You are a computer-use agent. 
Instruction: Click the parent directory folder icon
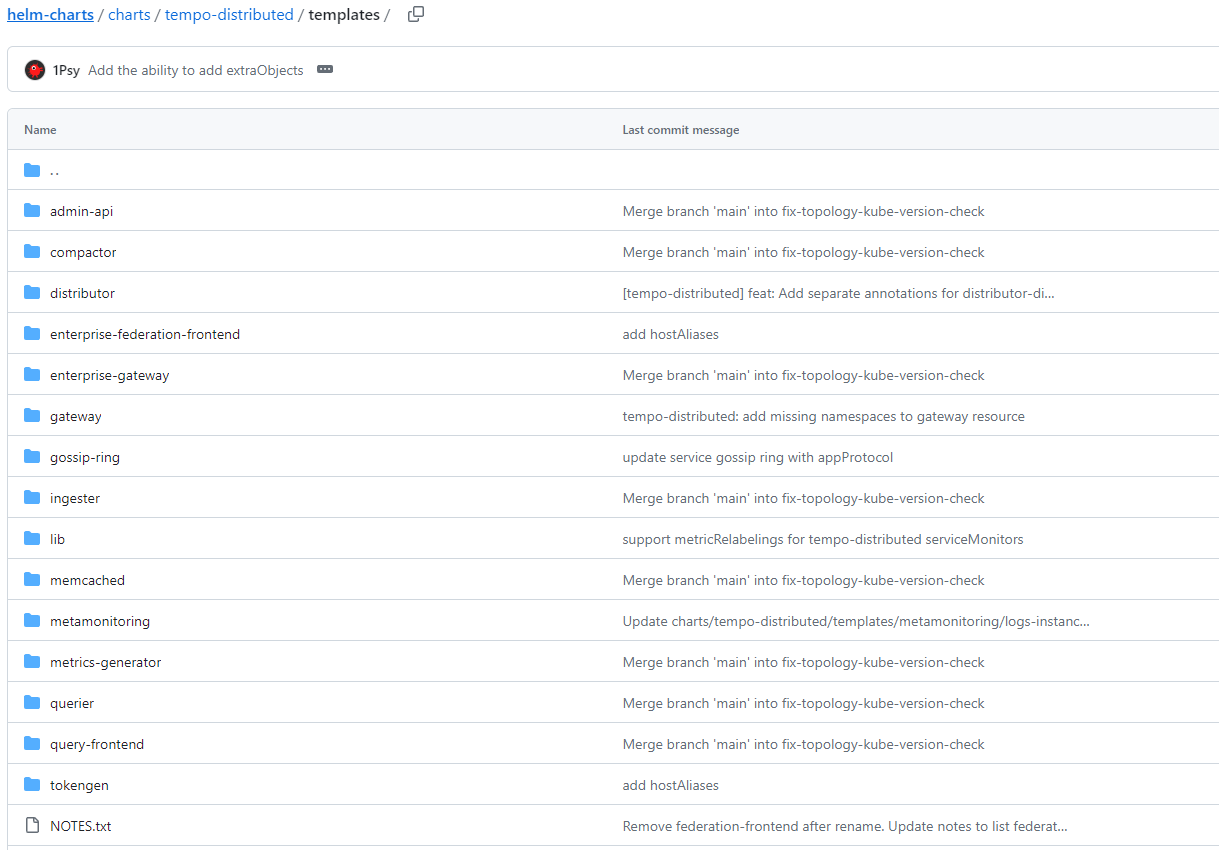click(32, 170)
